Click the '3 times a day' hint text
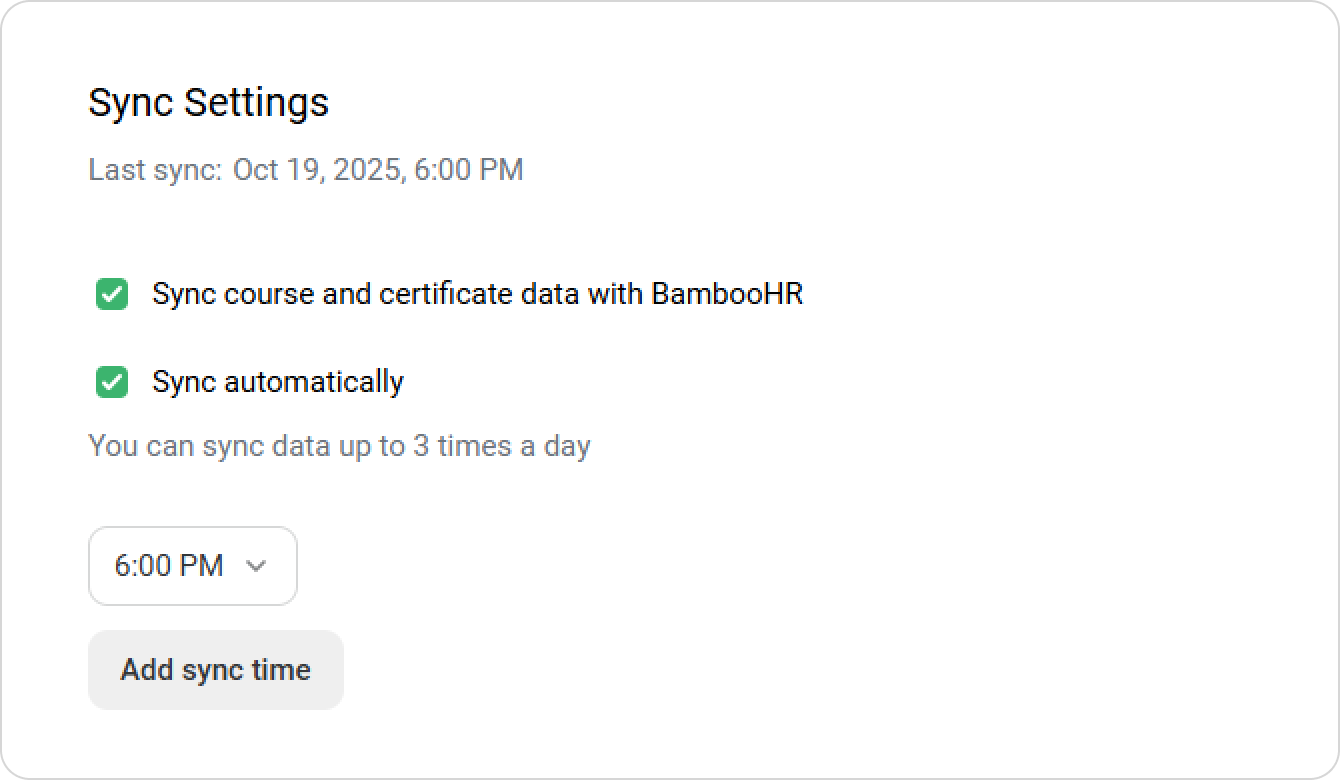 click(501, 446)
